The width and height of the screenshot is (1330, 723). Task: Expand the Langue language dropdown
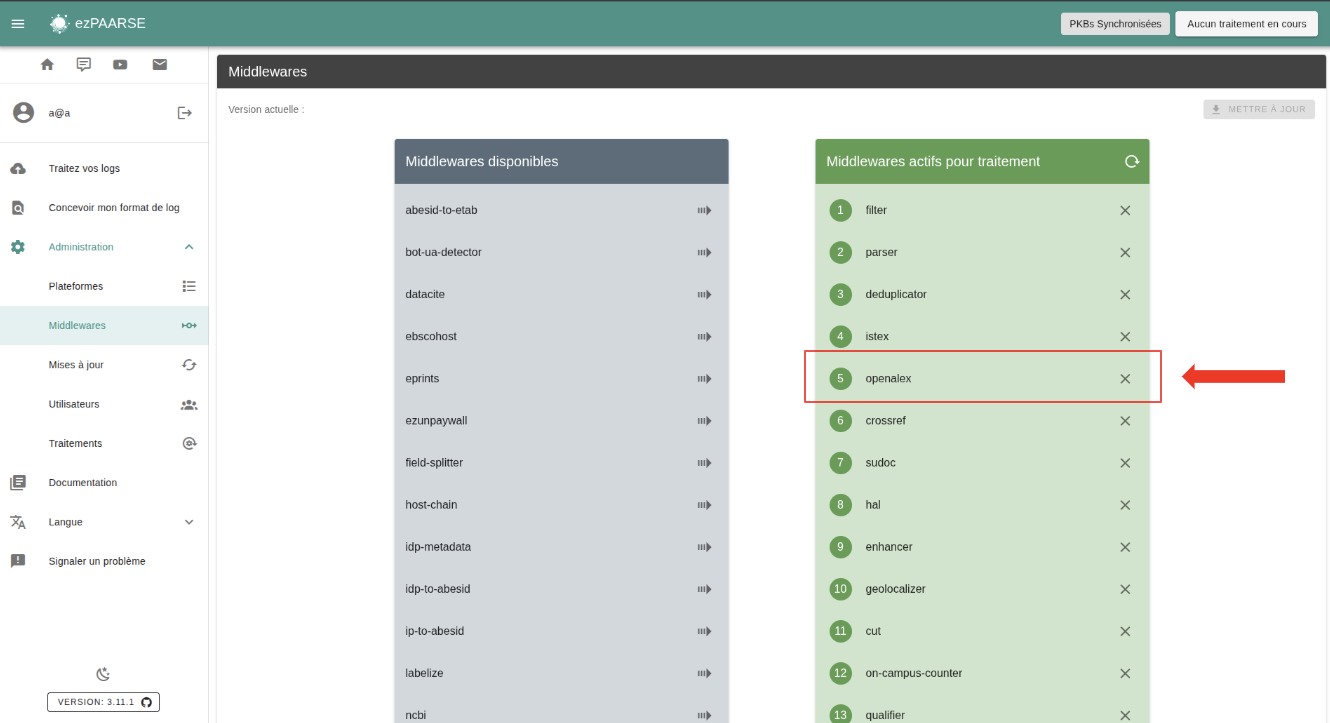[x=189, y=522]
